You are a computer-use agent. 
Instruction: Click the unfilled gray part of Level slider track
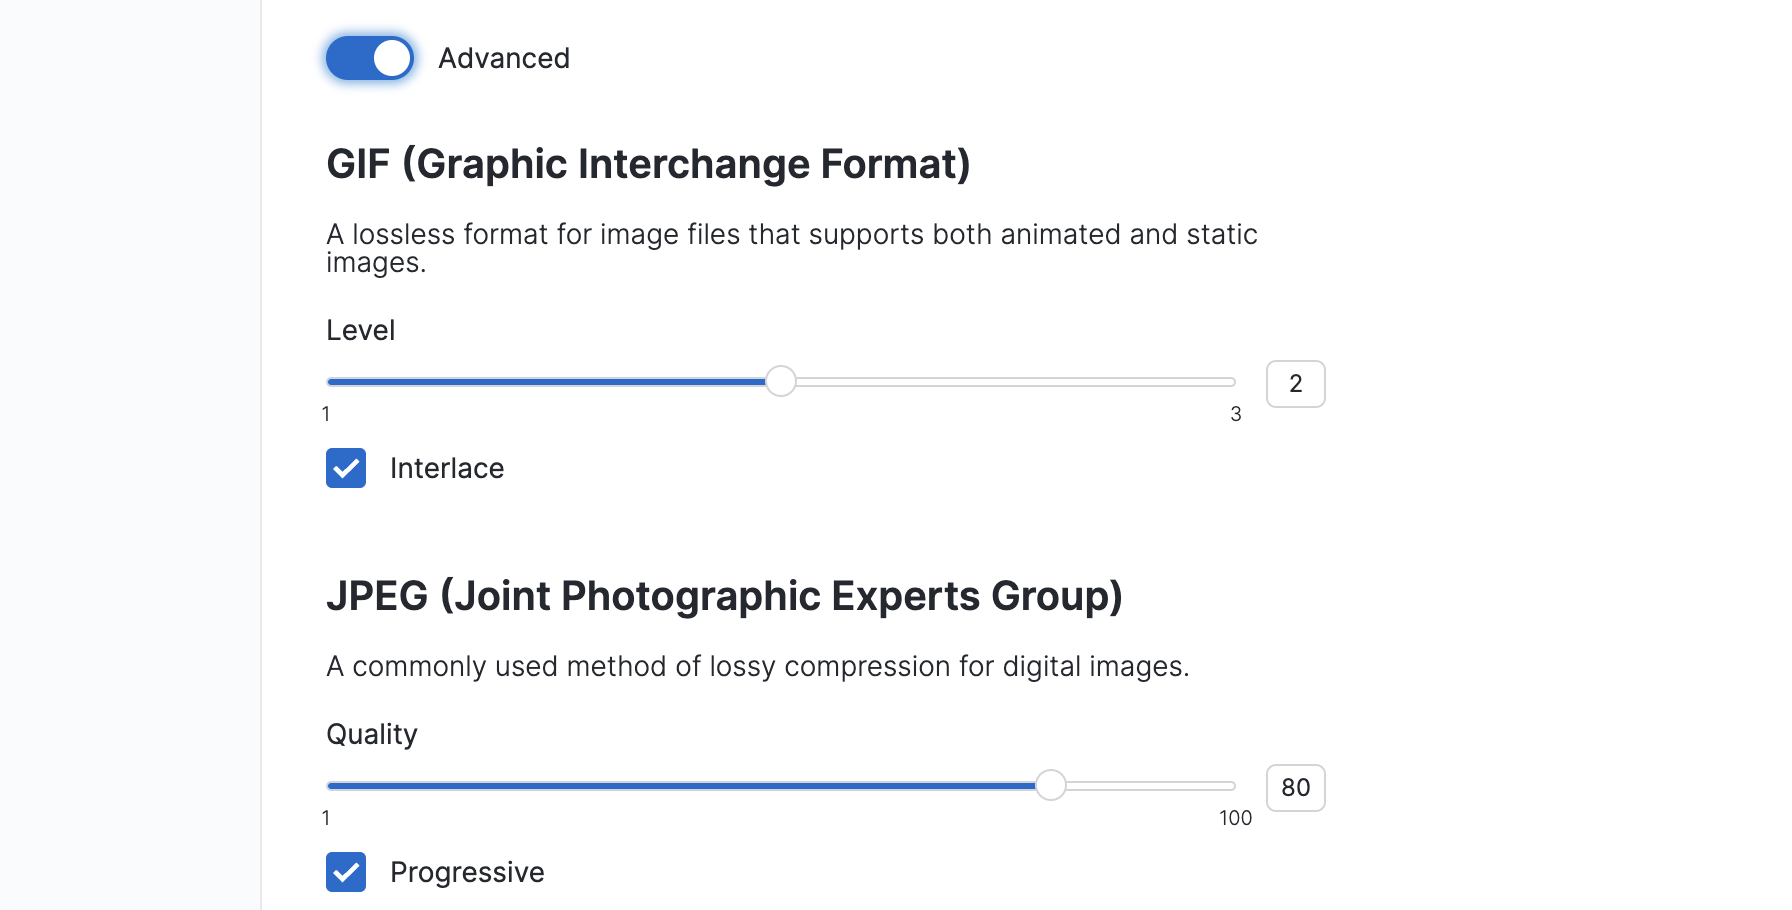click(x=1010, y=382)
